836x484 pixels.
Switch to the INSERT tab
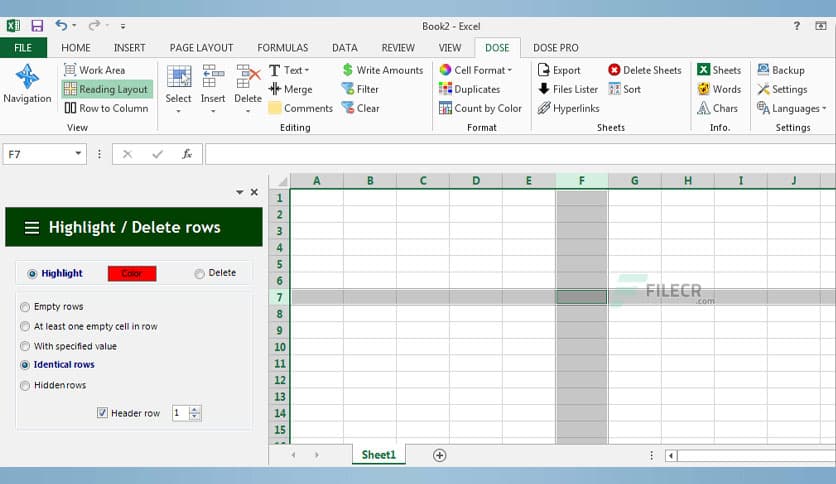[x=130, y=47]
